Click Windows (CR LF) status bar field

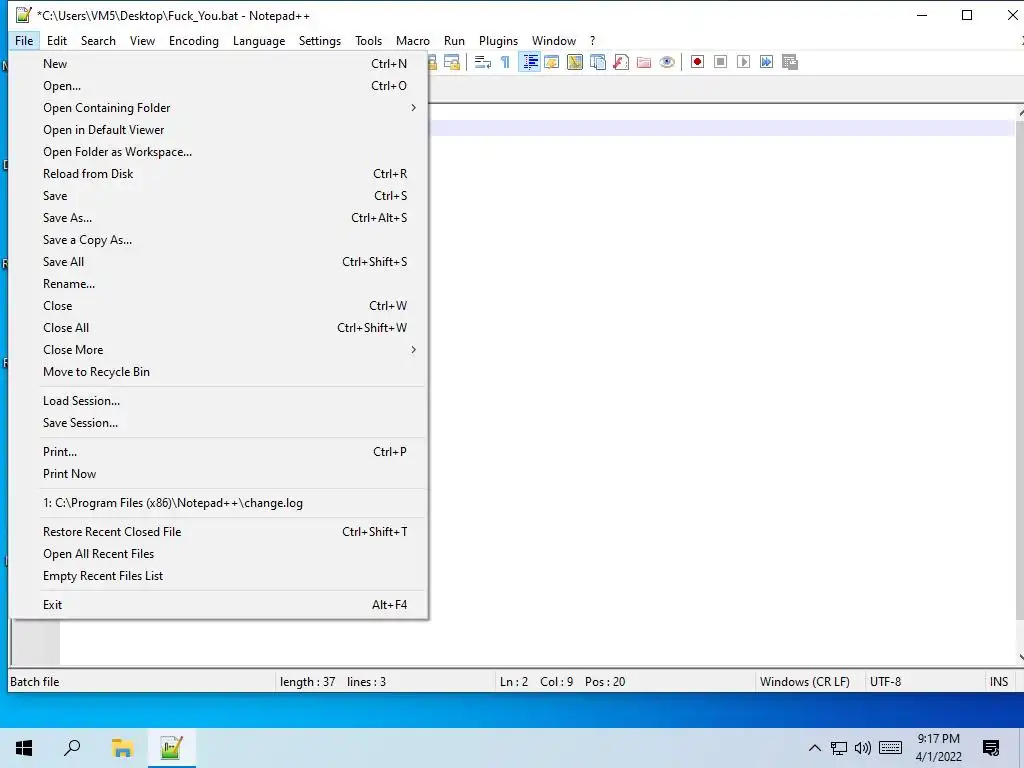[809, 682]
